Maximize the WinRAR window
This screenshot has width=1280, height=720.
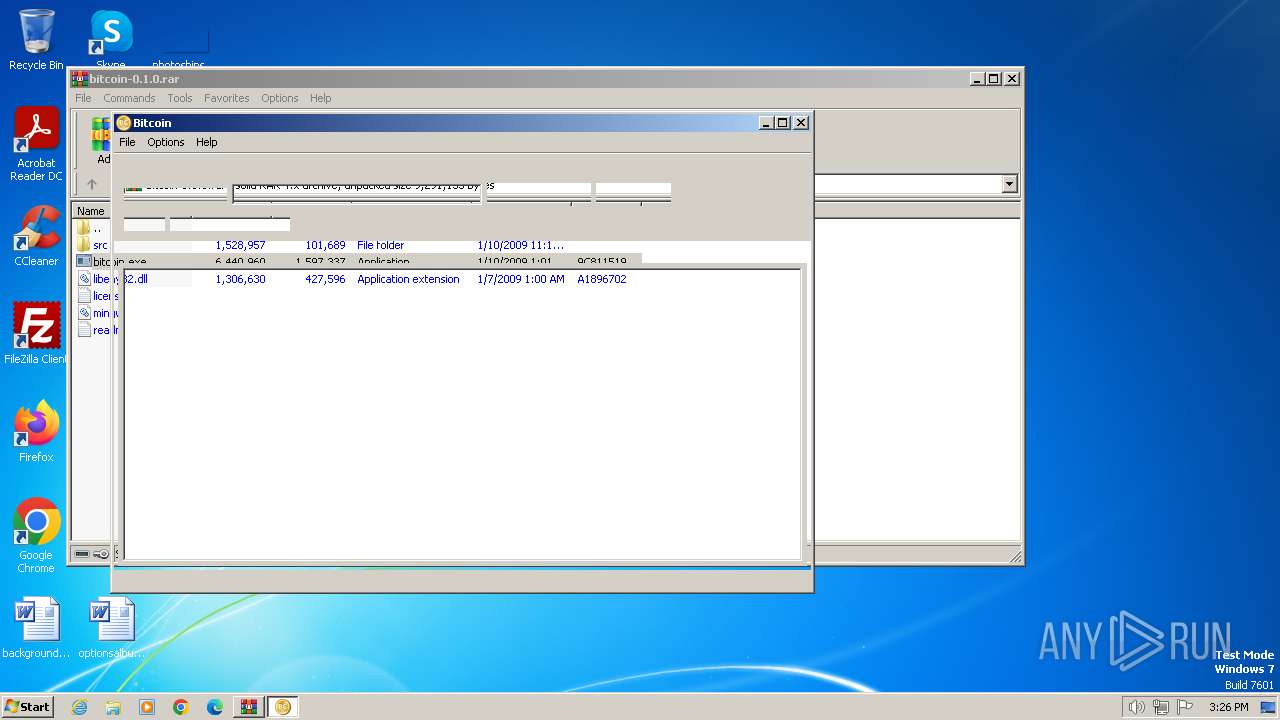click(993, 79)
